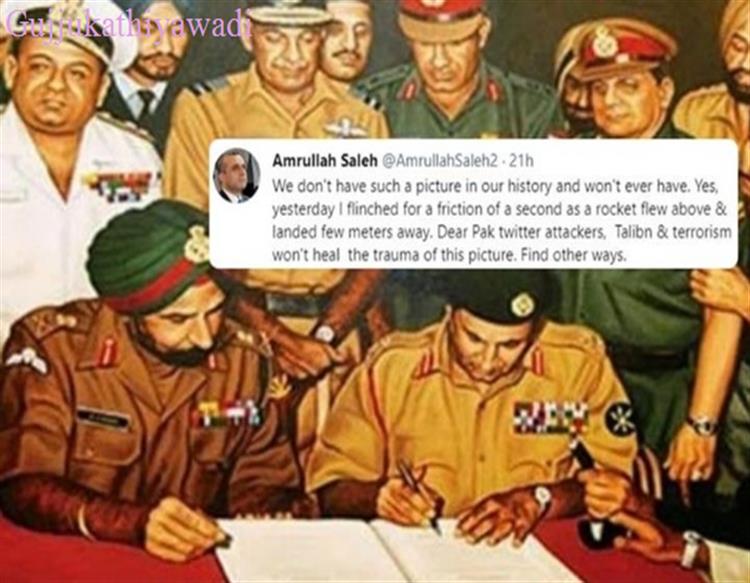Click the open document on the table
Image resolution: width=750 pixels, height=583 pixels.
[x=380, y=551]
